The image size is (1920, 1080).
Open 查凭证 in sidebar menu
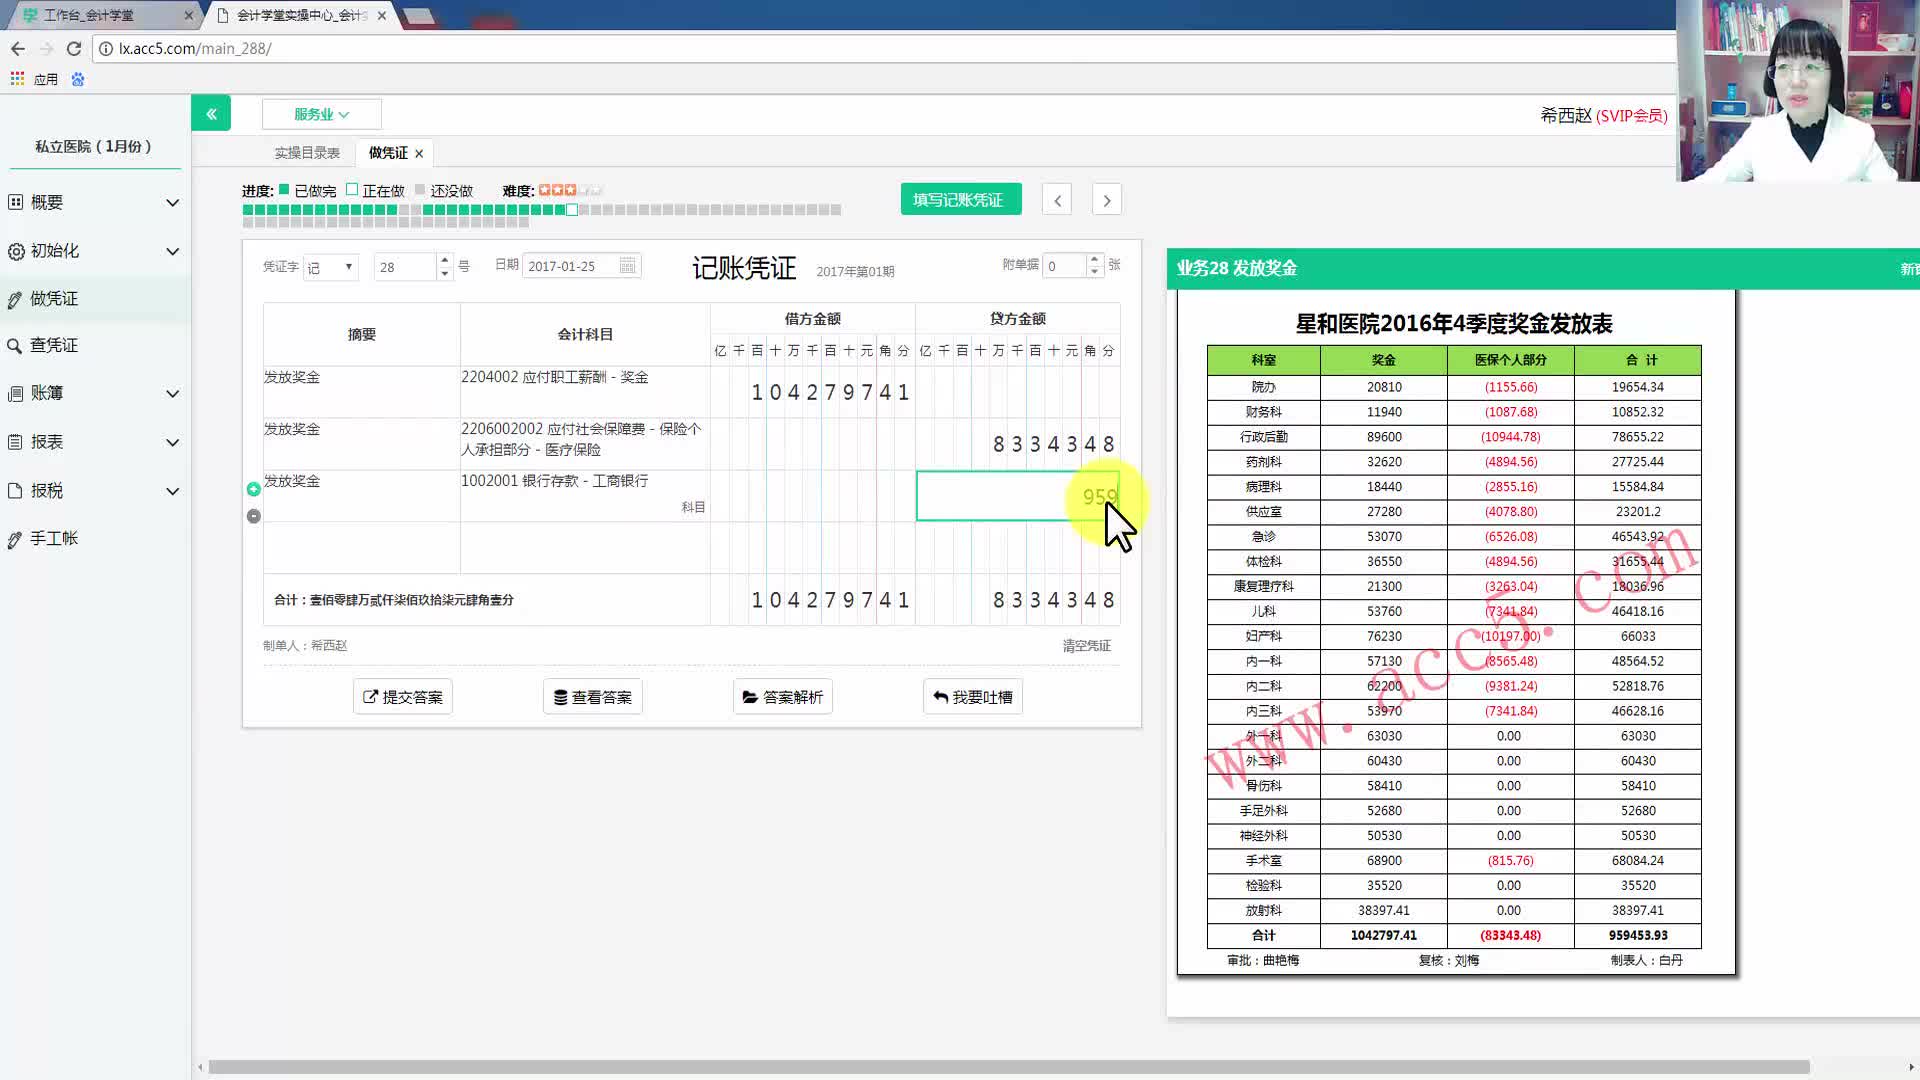point(54,345)
